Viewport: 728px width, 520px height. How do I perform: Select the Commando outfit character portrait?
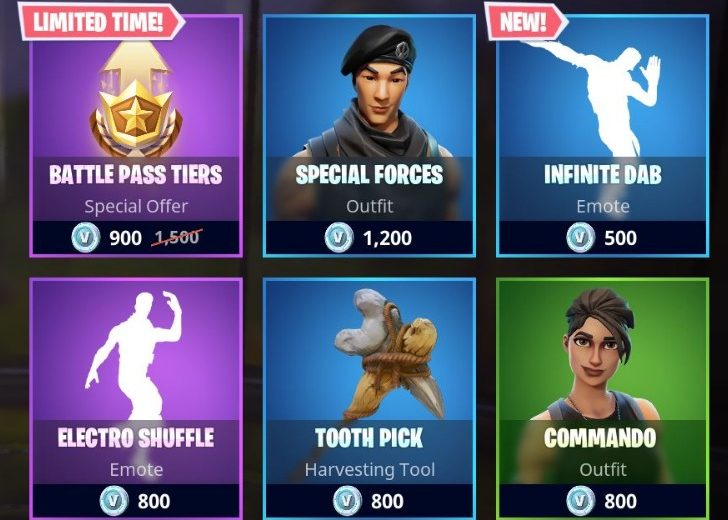(599, 355)
